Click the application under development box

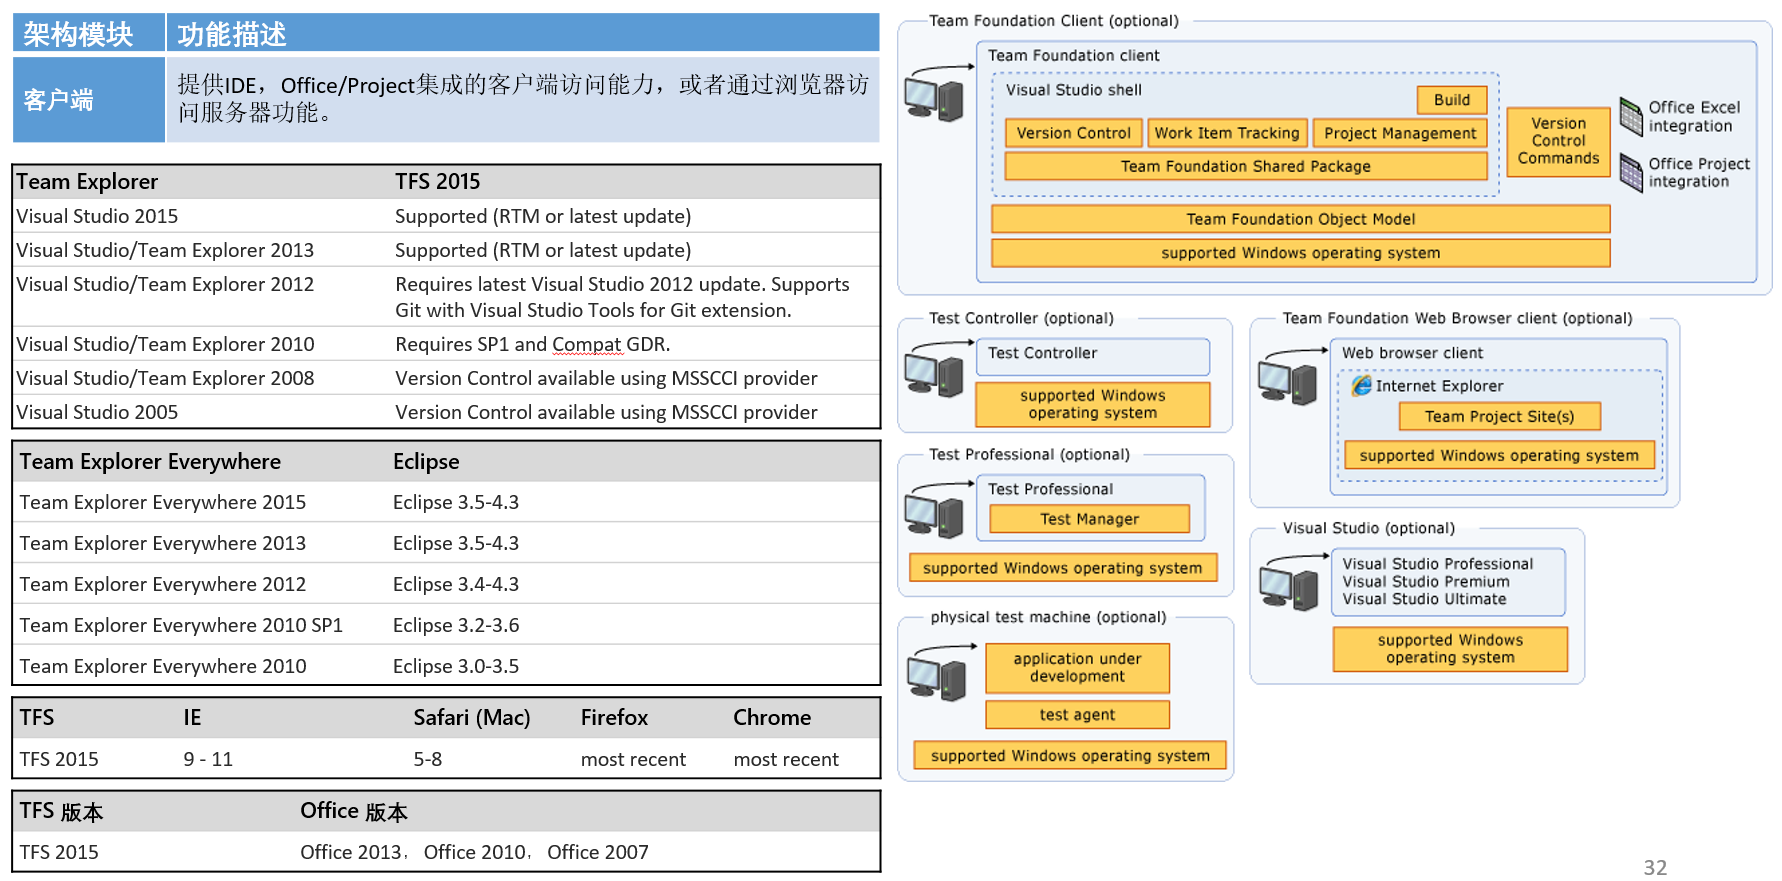(1078, 668)
